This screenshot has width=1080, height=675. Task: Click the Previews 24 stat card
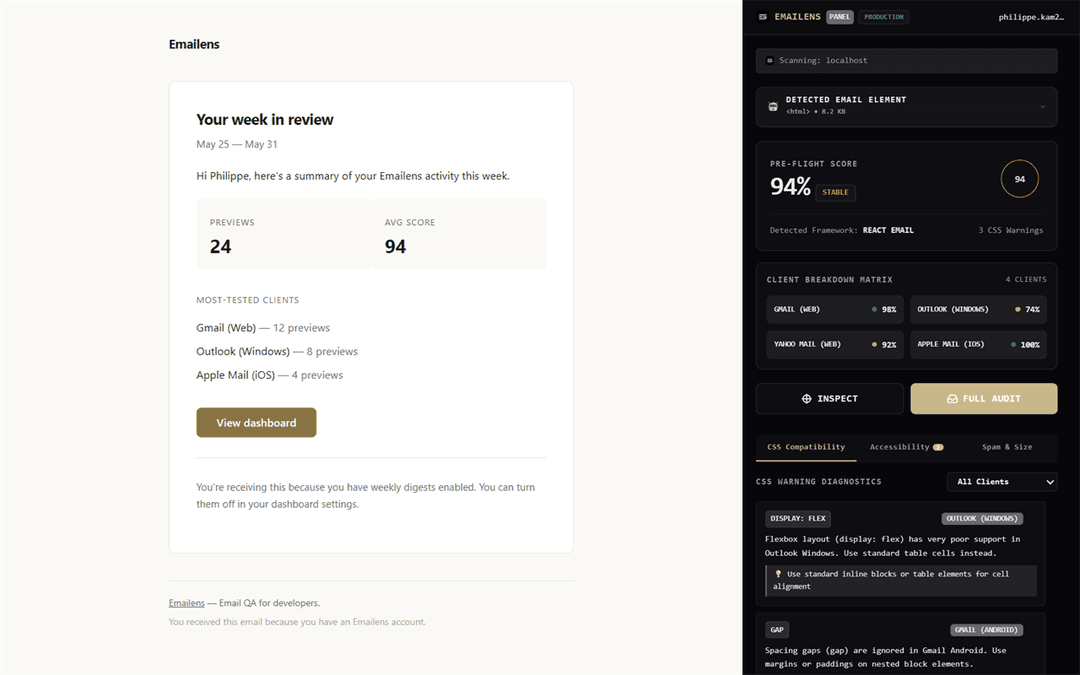click(284, 234)
